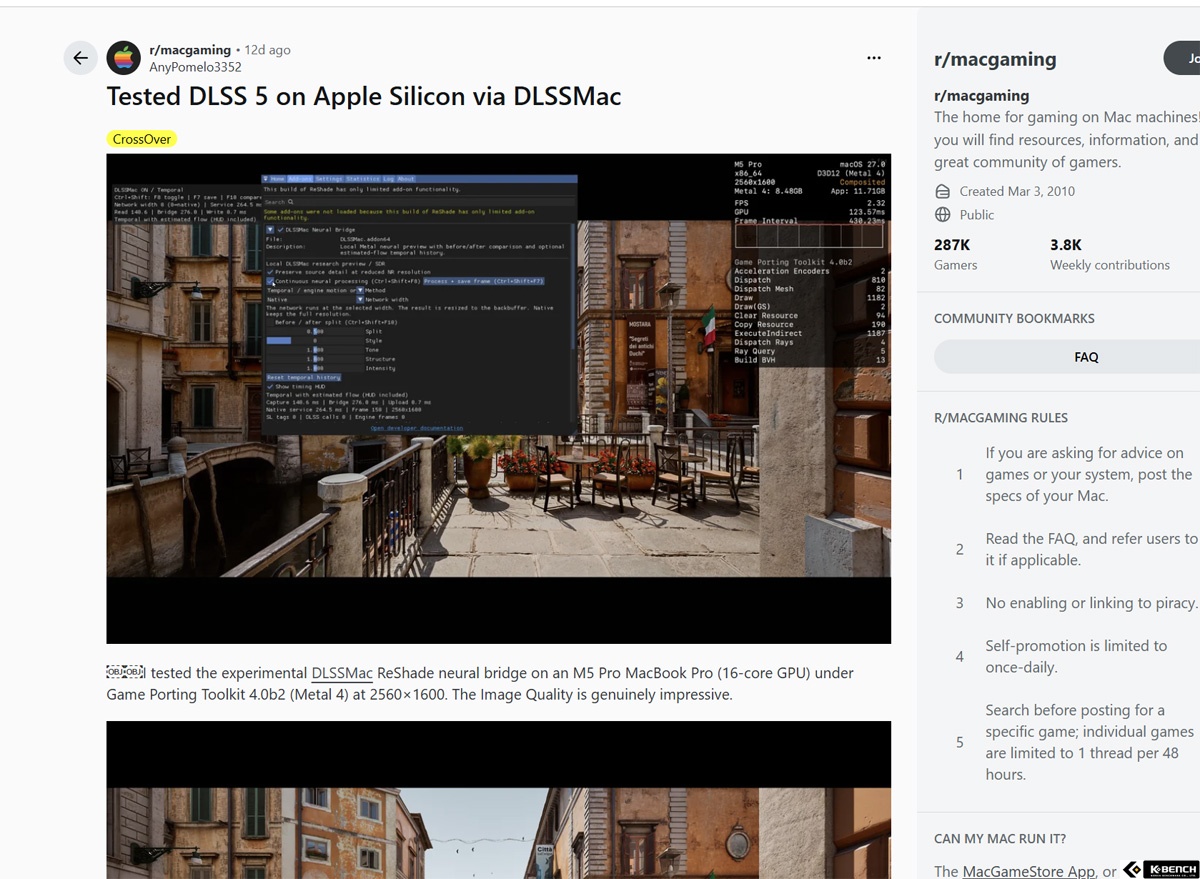The height and width of the screenshot is (879, 1200).
Task: Click the 'R/MACGAMING RULES' heading
Action: tap(1001, 418)
